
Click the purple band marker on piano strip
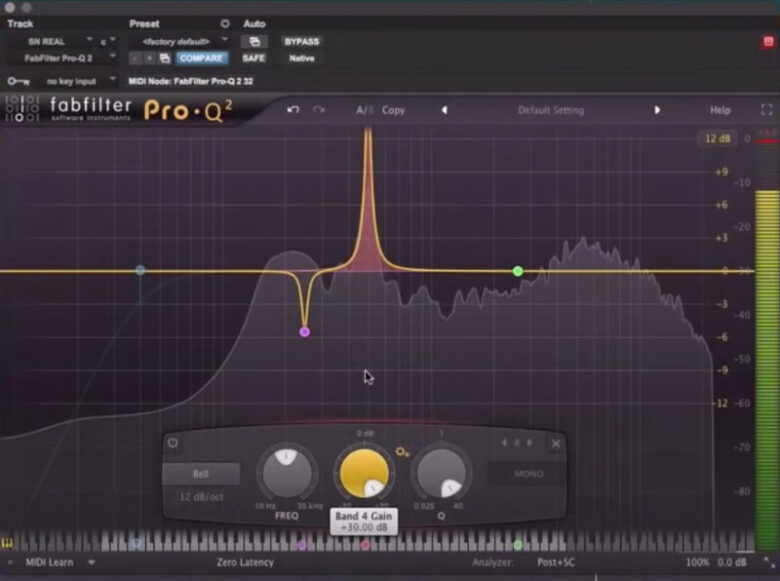301,546
